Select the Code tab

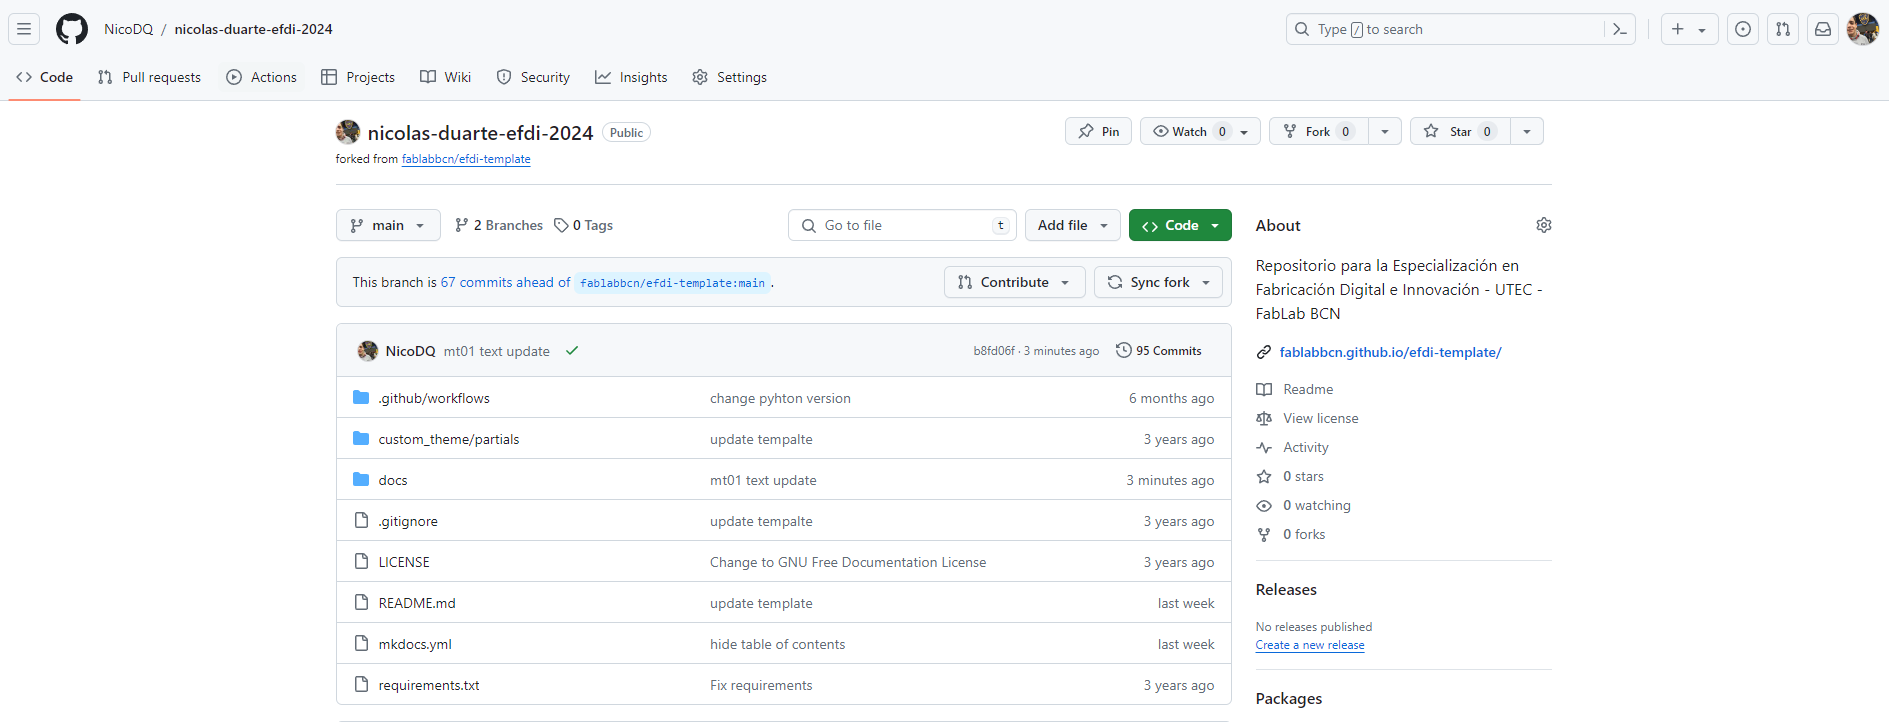click(x=44, y=77)
